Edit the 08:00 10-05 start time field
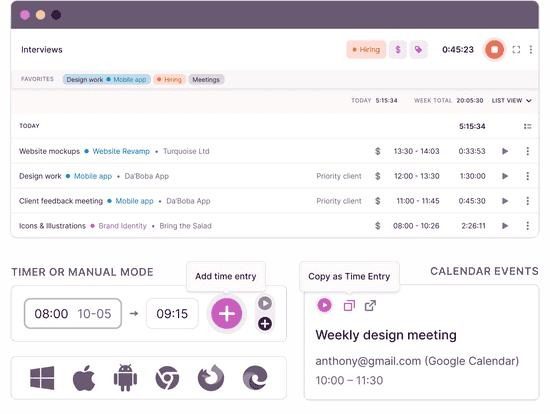 [73, 314]
